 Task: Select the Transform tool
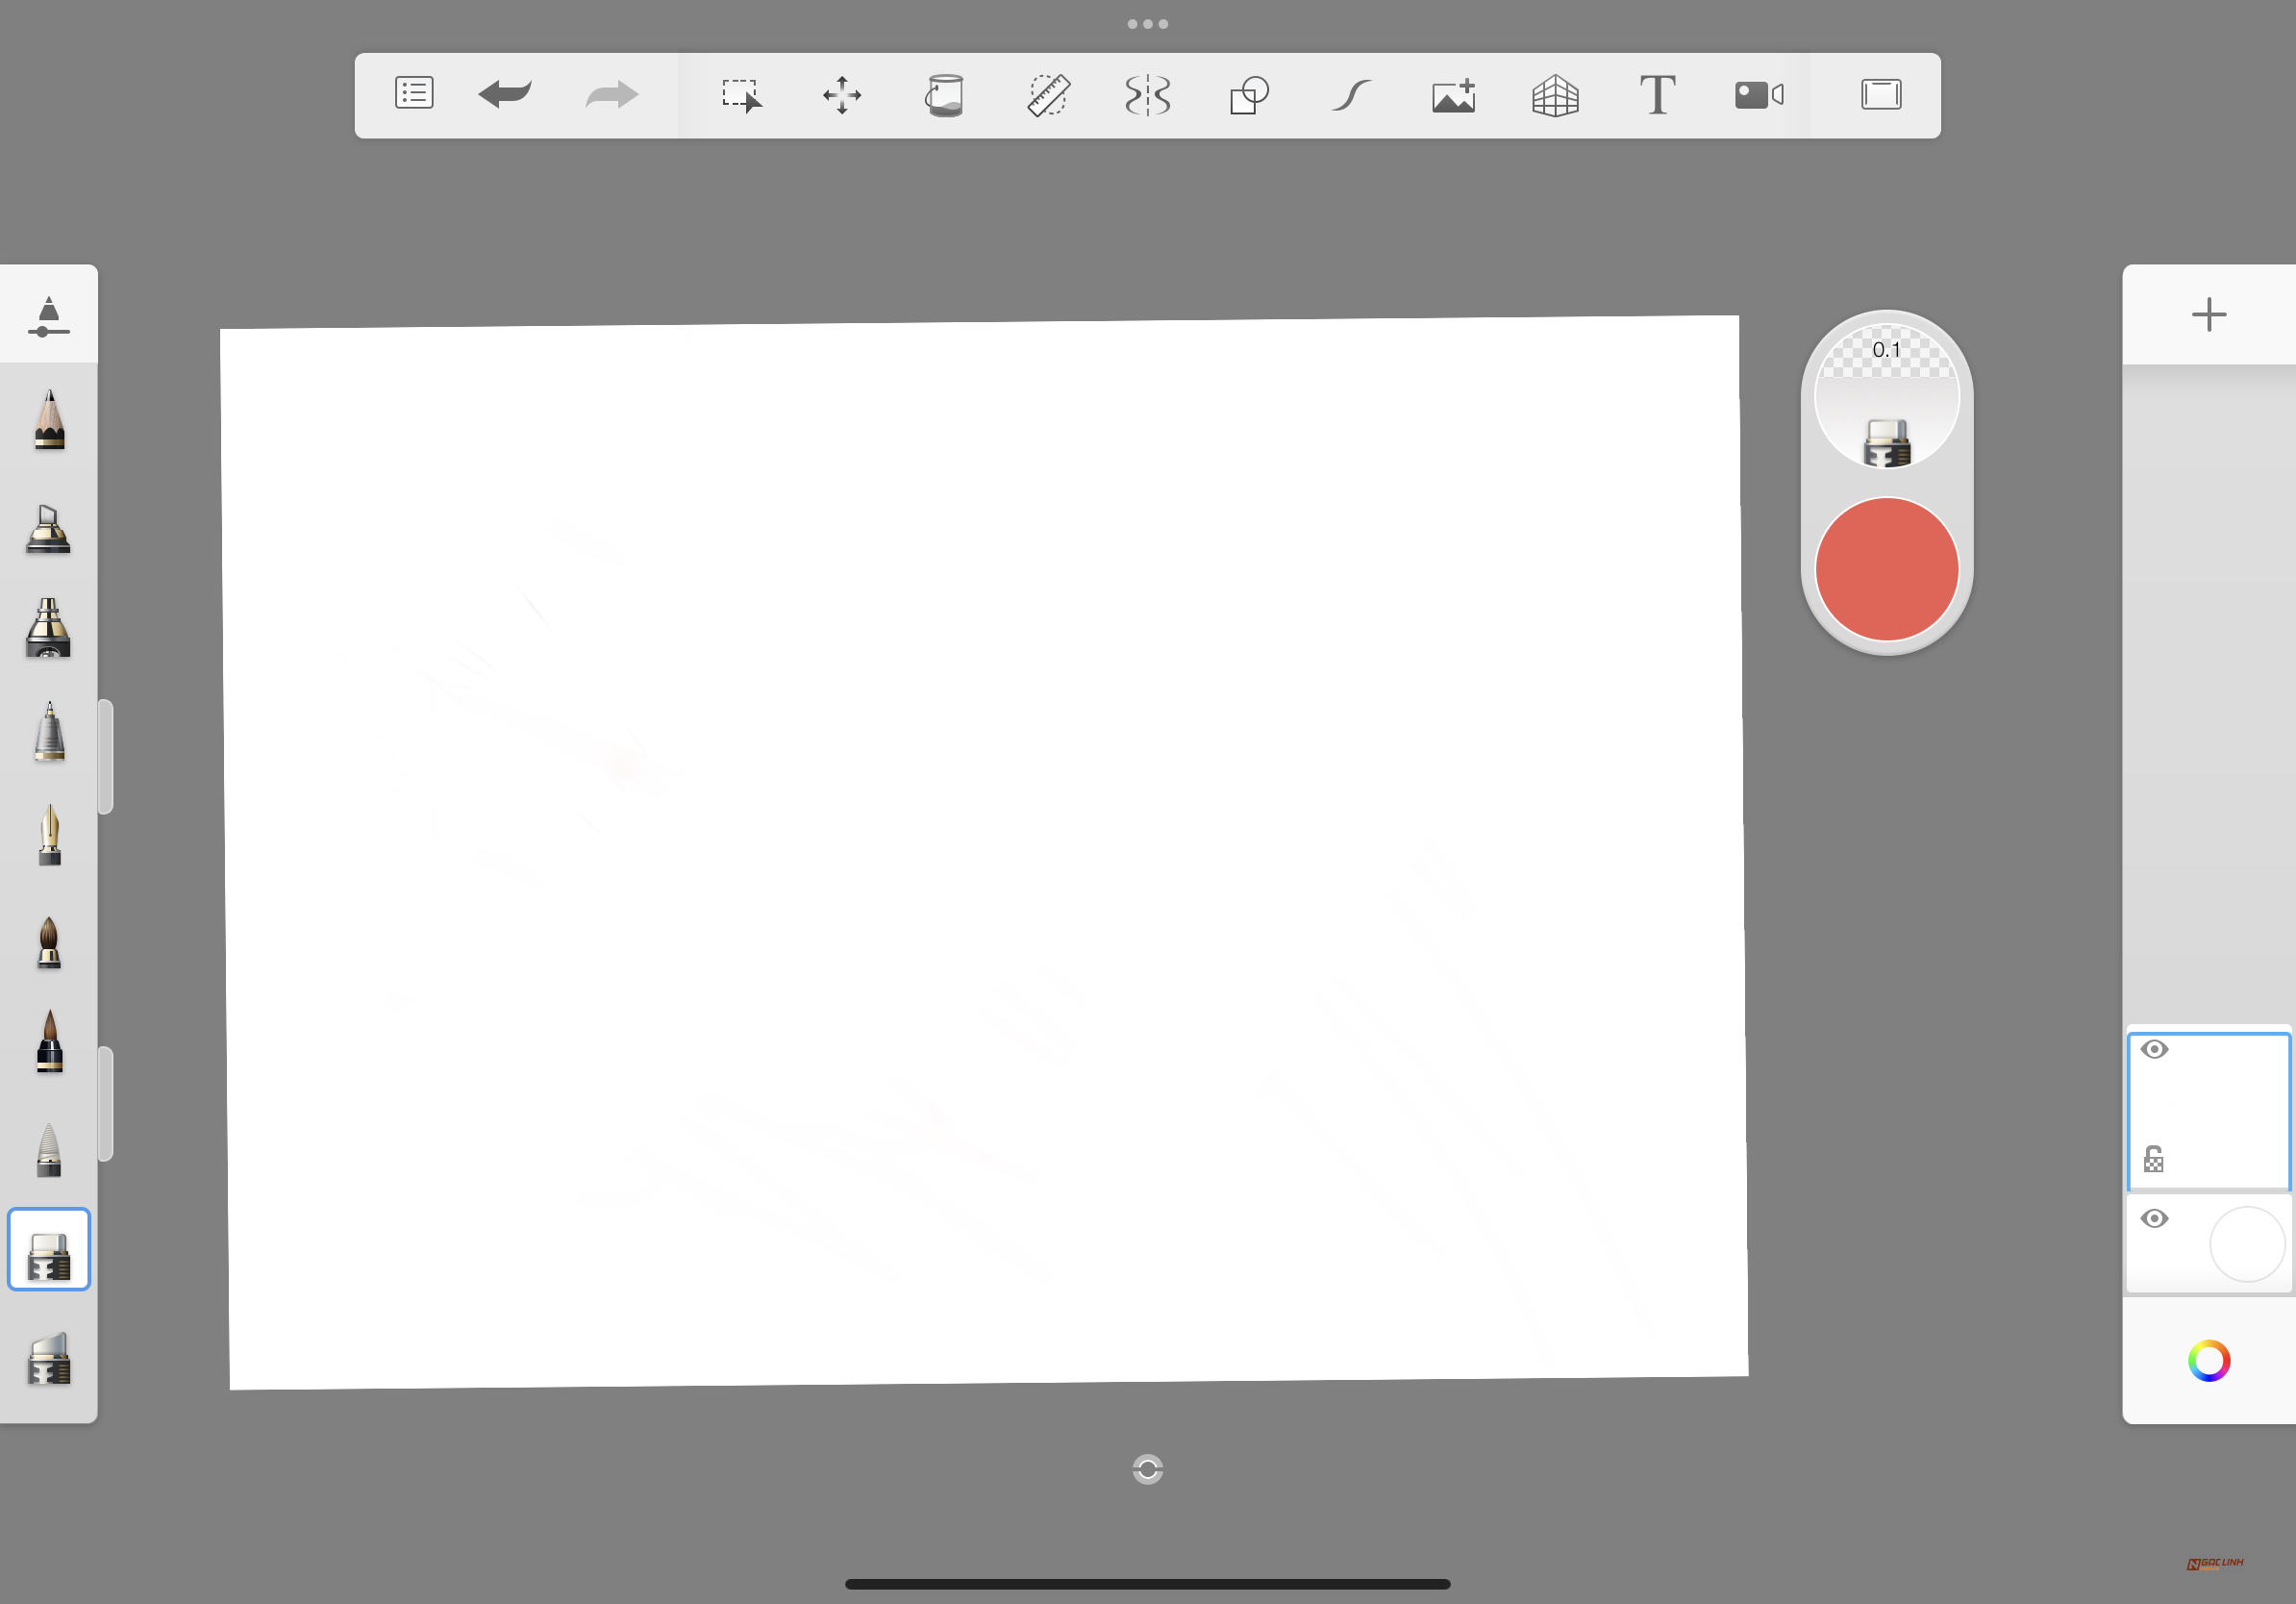coord(842,95)
